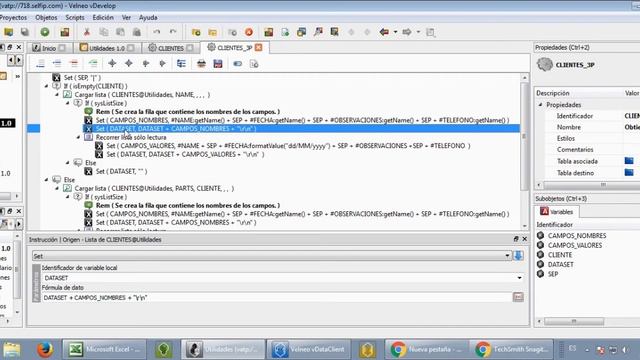Click the blue tree-structure icon in script toolbar
Screen dimensions: 640x360
click(181, 64)
